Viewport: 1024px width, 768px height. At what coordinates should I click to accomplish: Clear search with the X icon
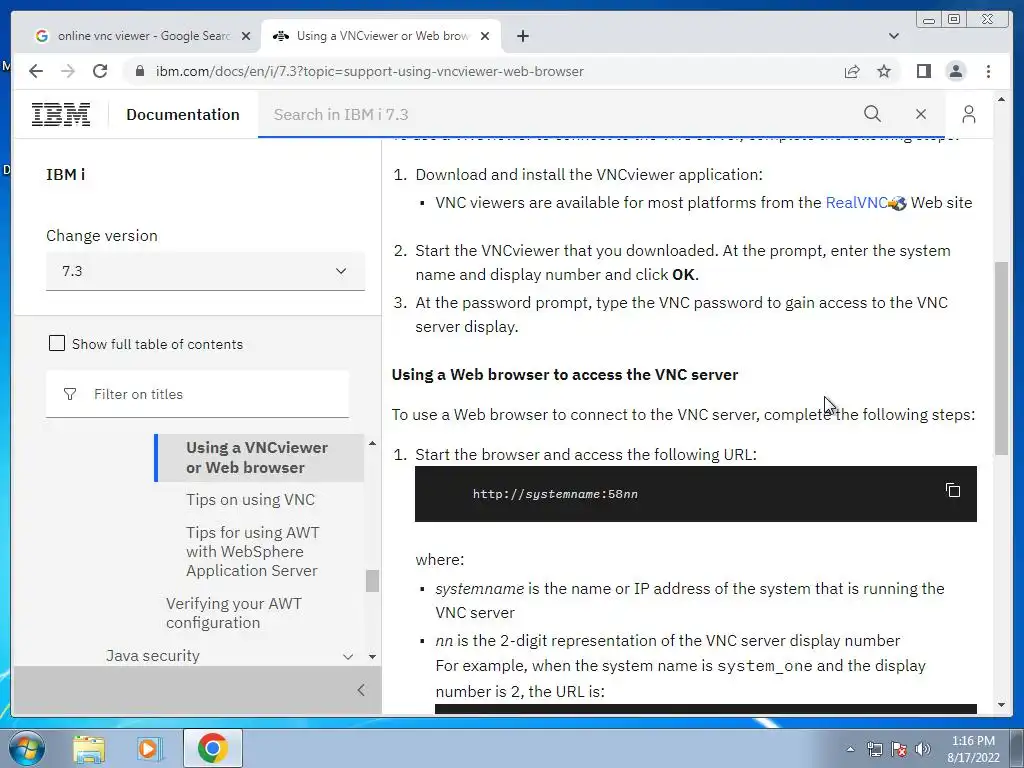click(x=921, y=114)
